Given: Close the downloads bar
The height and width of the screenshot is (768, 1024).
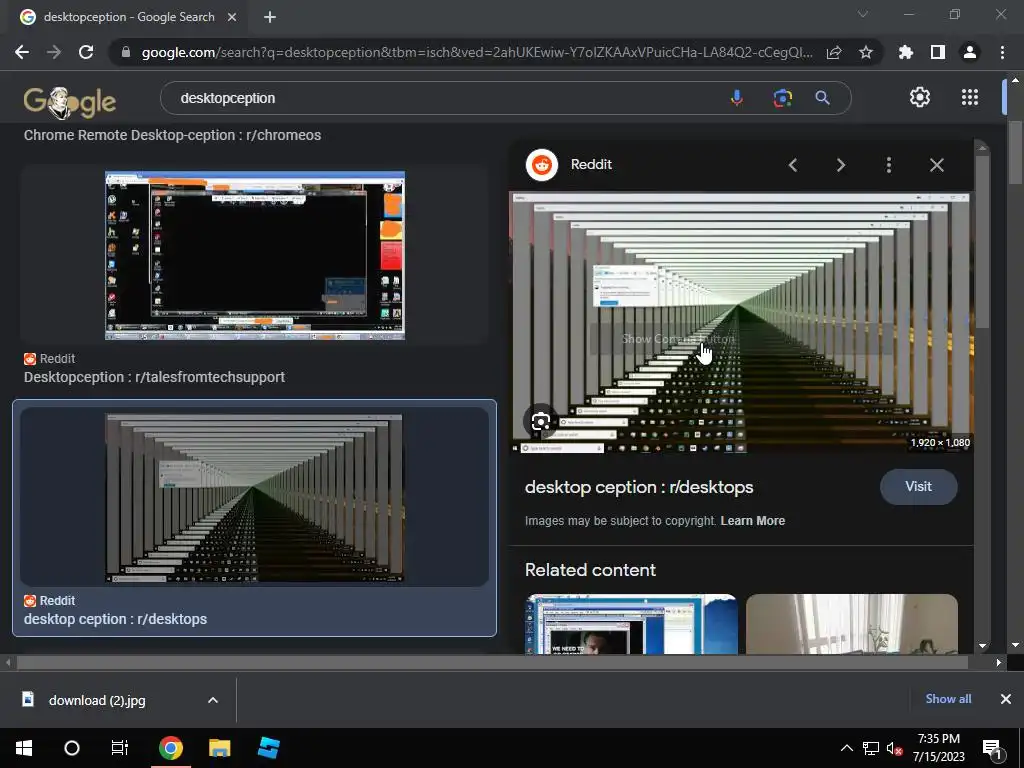Looking at the screenshot, I should 1006,699.
